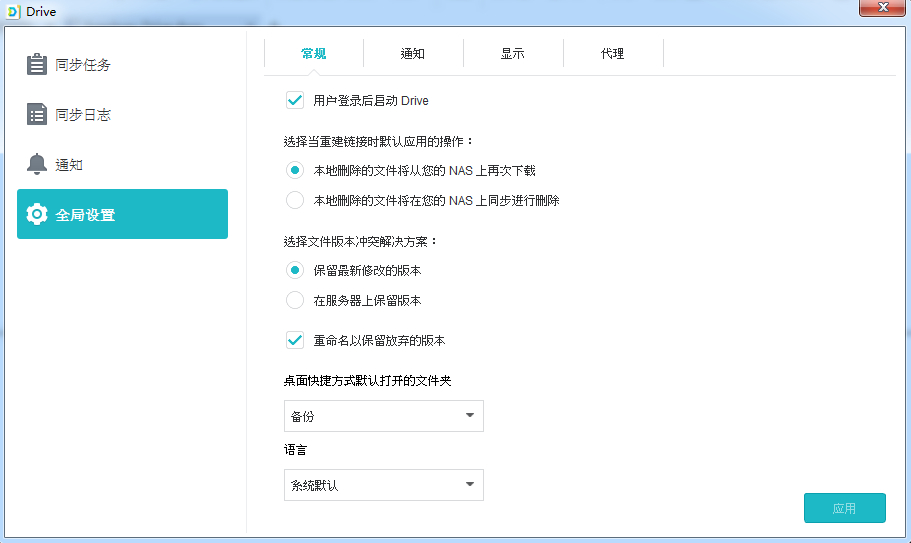Select the 常规 tab
The image size is (911, 543).
[314, 54]
